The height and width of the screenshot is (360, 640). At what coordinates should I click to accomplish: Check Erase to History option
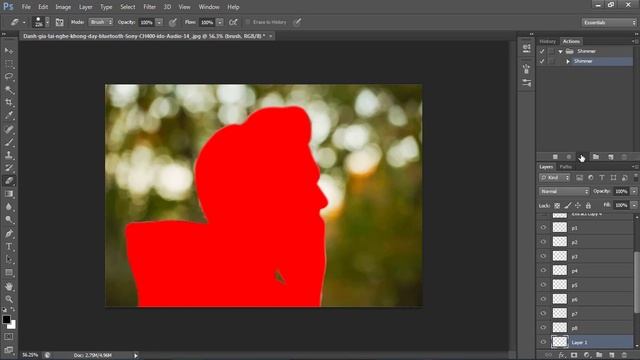248,22
